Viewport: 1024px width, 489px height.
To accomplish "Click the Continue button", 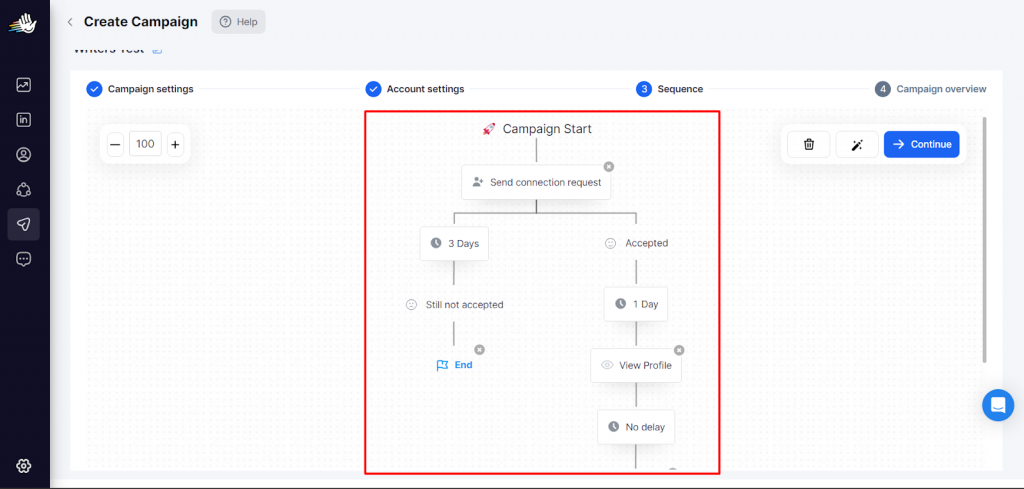I will tap(921, 144).
